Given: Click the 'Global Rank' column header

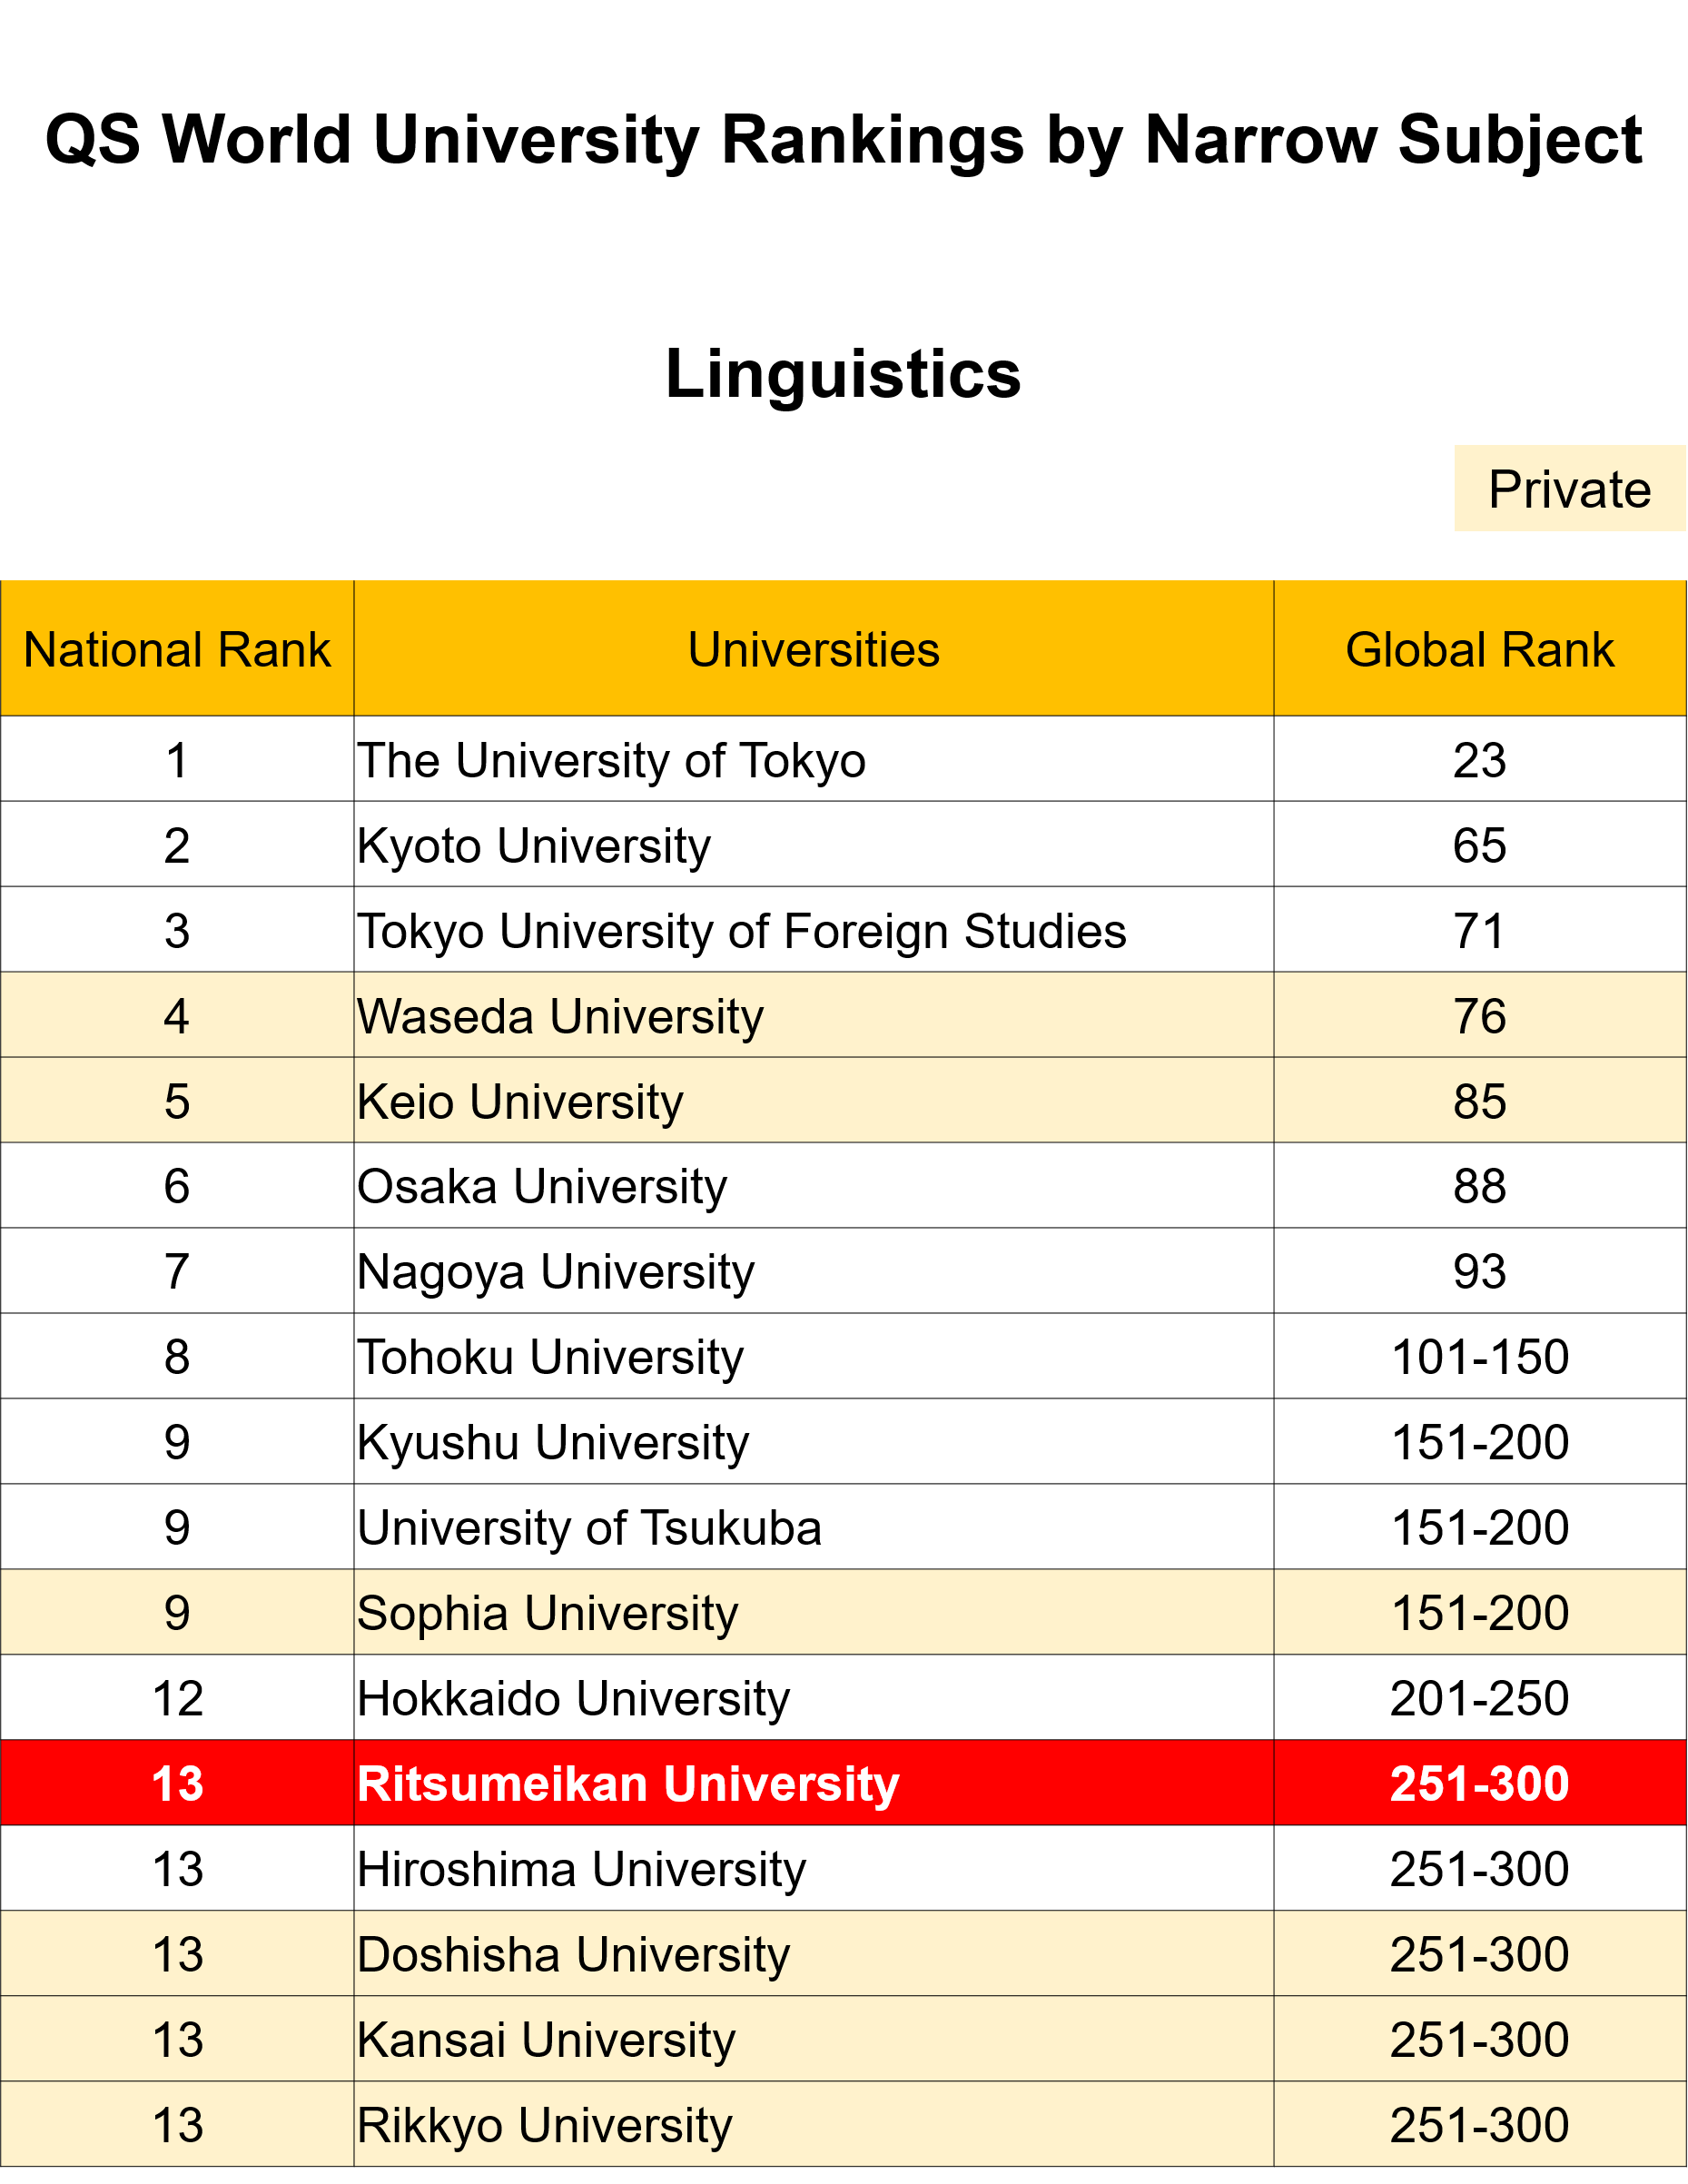Looking at the screenshot, I should click(1479, 650).
